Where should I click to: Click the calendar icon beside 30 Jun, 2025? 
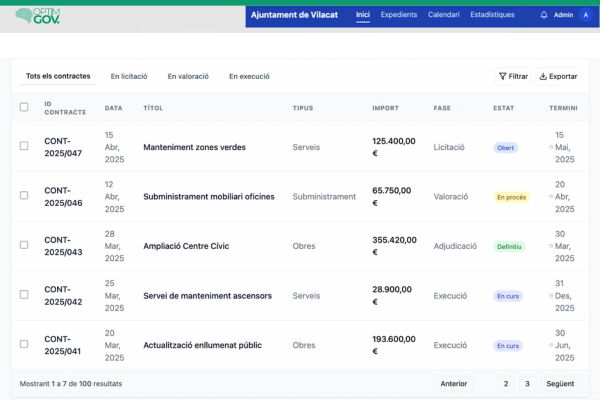tap(551, 345)
